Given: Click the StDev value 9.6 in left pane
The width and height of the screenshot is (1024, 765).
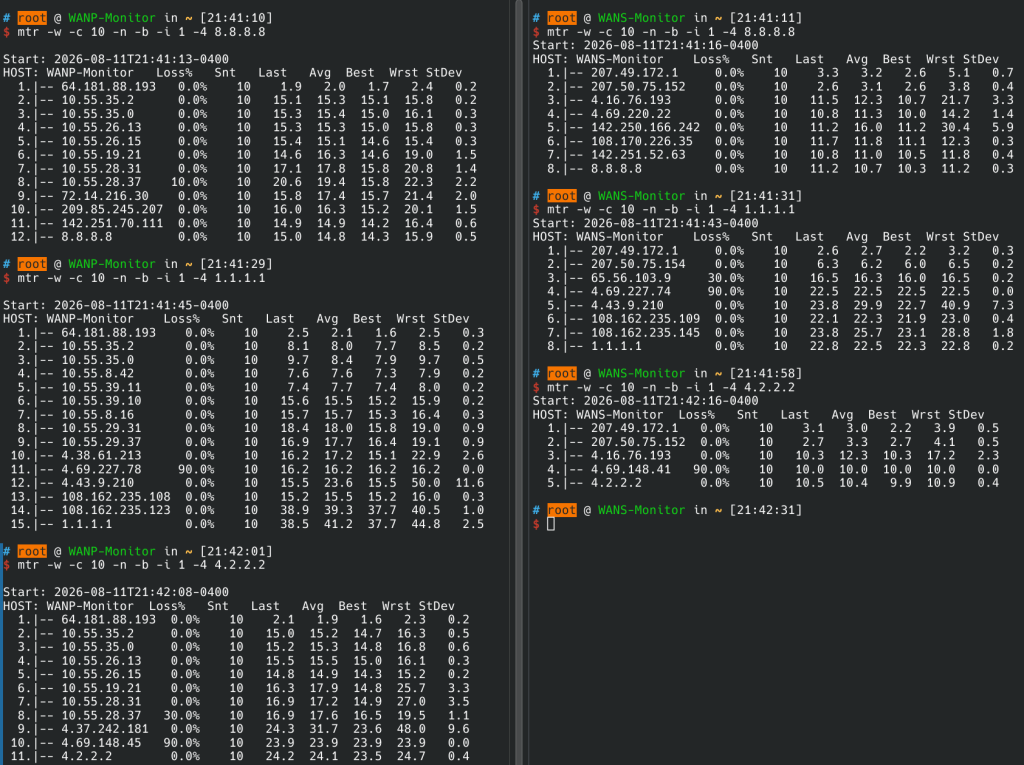Looking at the screenshot, I should tap(458, 729).
